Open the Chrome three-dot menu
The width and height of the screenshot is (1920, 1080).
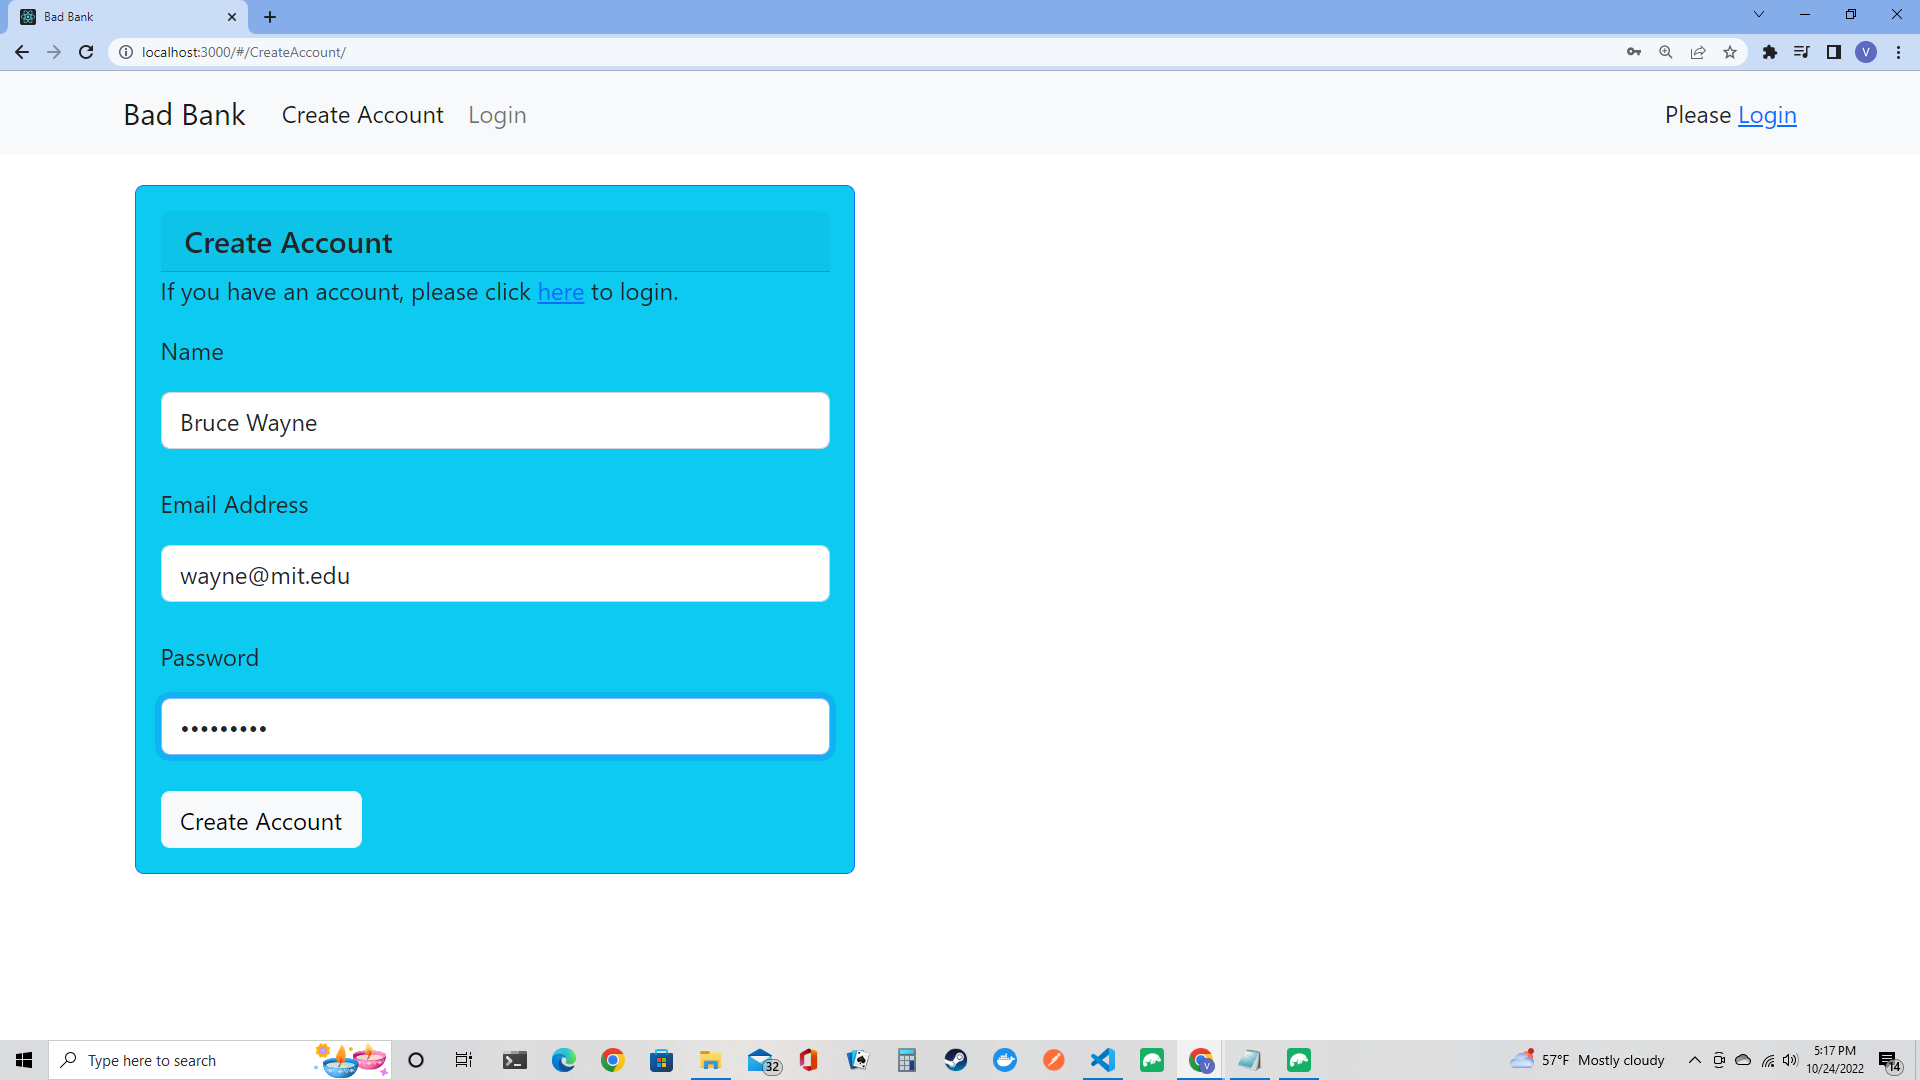pyautogui.click(x=1898, y=52)
